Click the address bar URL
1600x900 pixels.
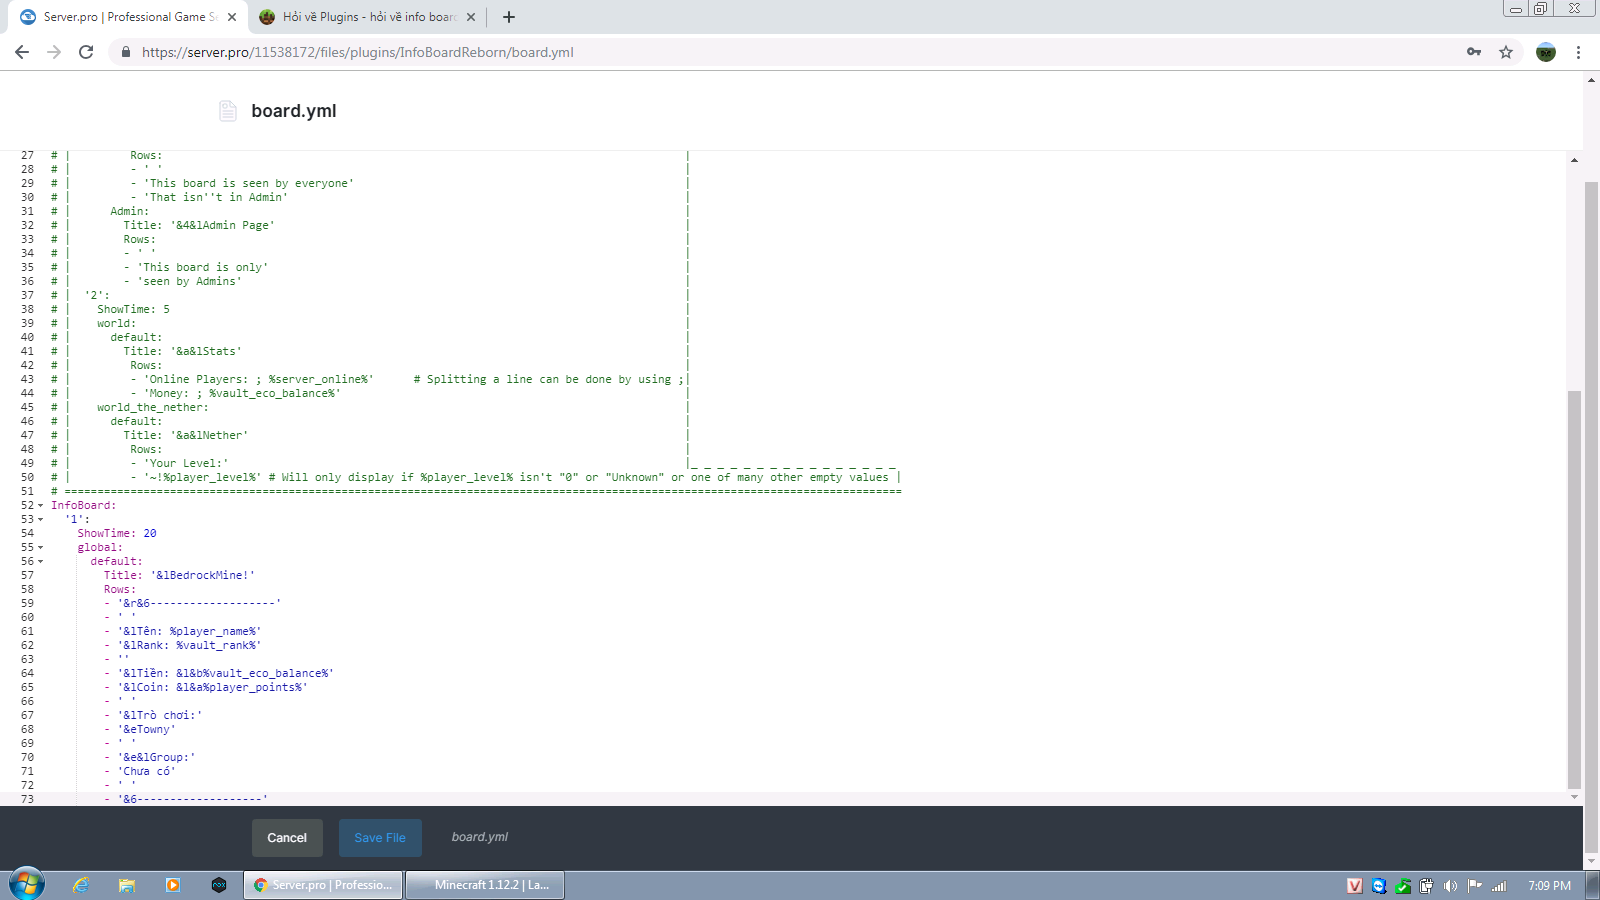358,52
